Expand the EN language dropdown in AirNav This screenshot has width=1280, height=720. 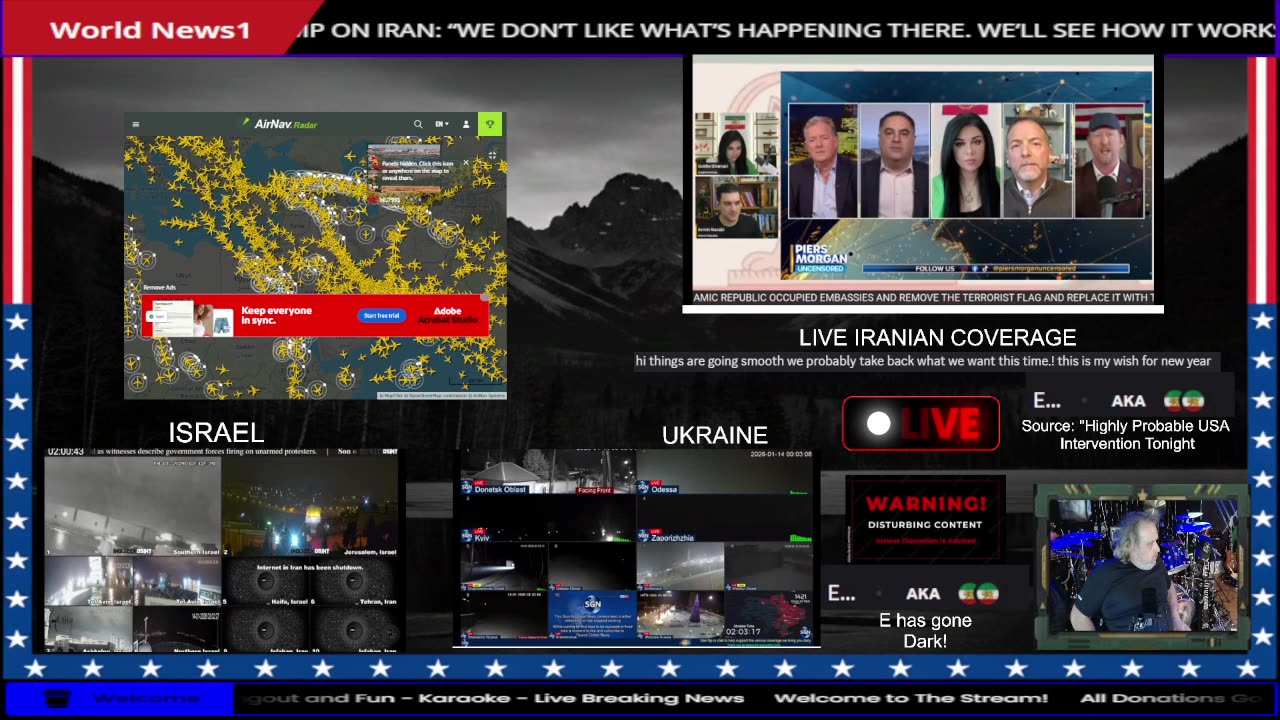[x=441, y=124]
